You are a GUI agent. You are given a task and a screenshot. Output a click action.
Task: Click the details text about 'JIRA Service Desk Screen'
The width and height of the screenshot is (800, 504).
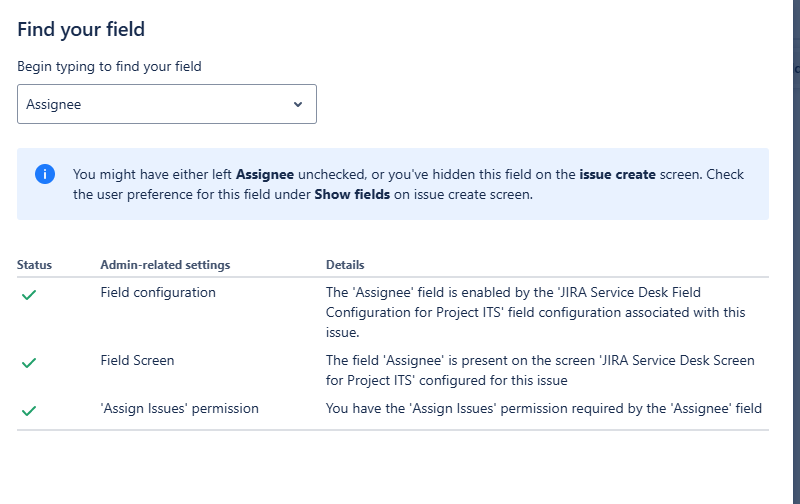click(540, 370)
